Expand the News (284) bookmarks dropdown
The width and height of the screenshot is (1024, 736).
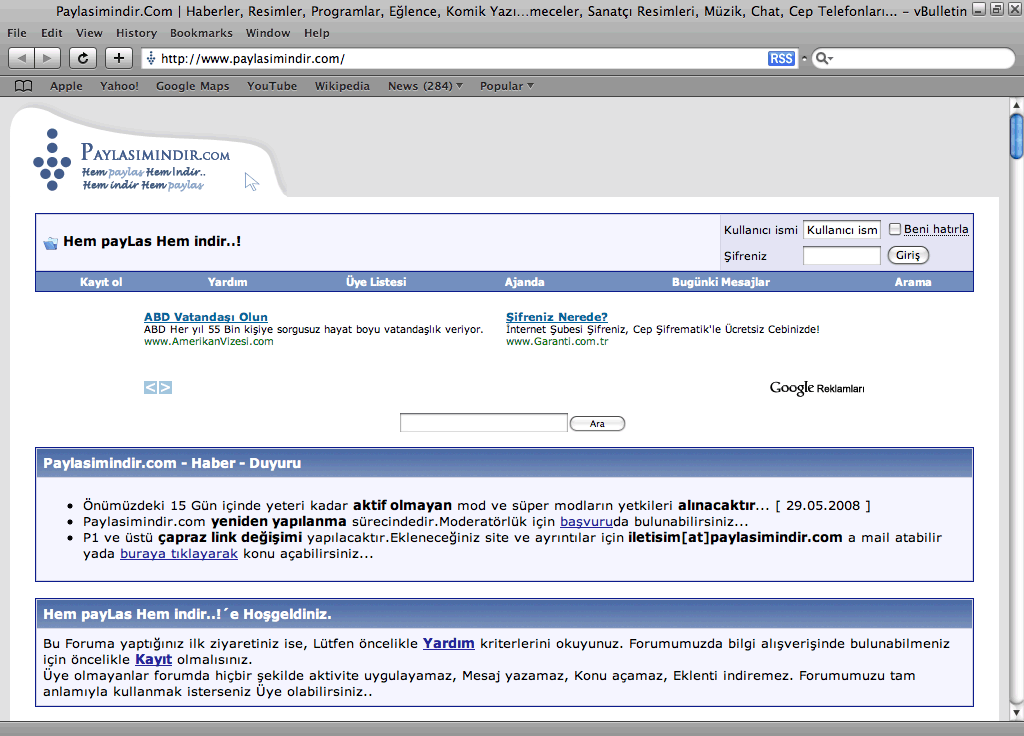425,86
